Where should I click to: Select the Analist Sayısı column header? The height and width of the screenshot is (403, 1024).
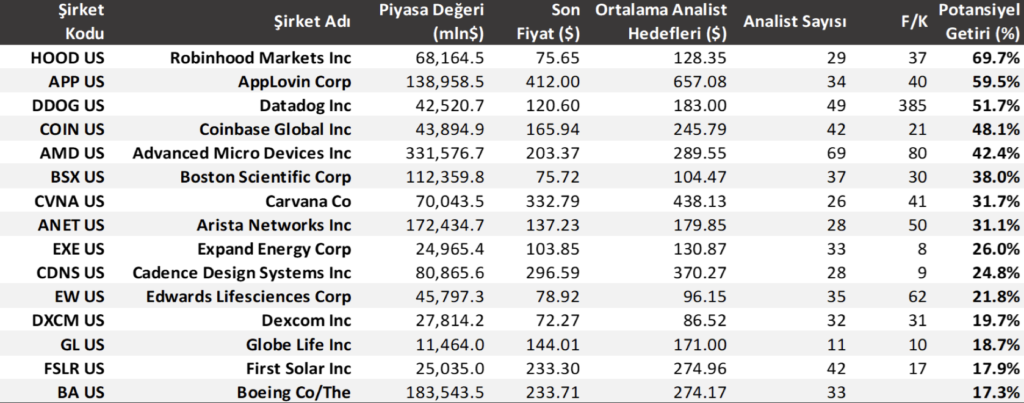pos(795,22)
